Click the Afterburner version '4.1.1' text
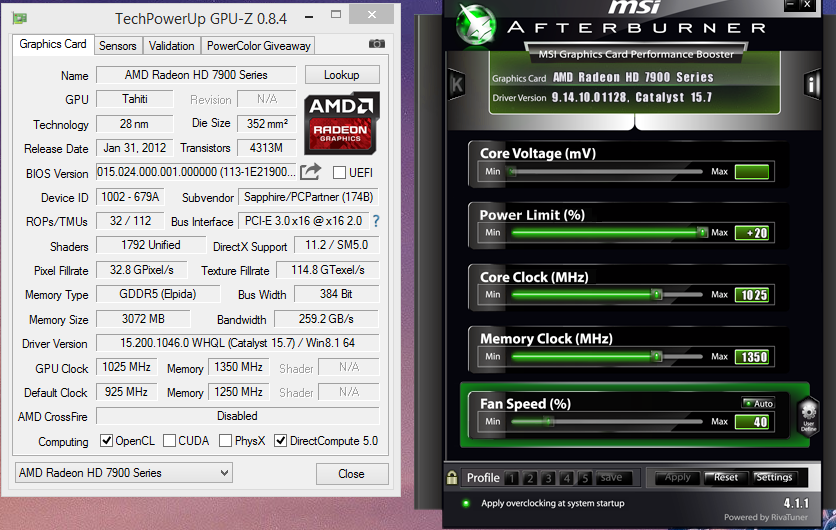The width and height of the screenshot is (836, 530). coord(796,503)
